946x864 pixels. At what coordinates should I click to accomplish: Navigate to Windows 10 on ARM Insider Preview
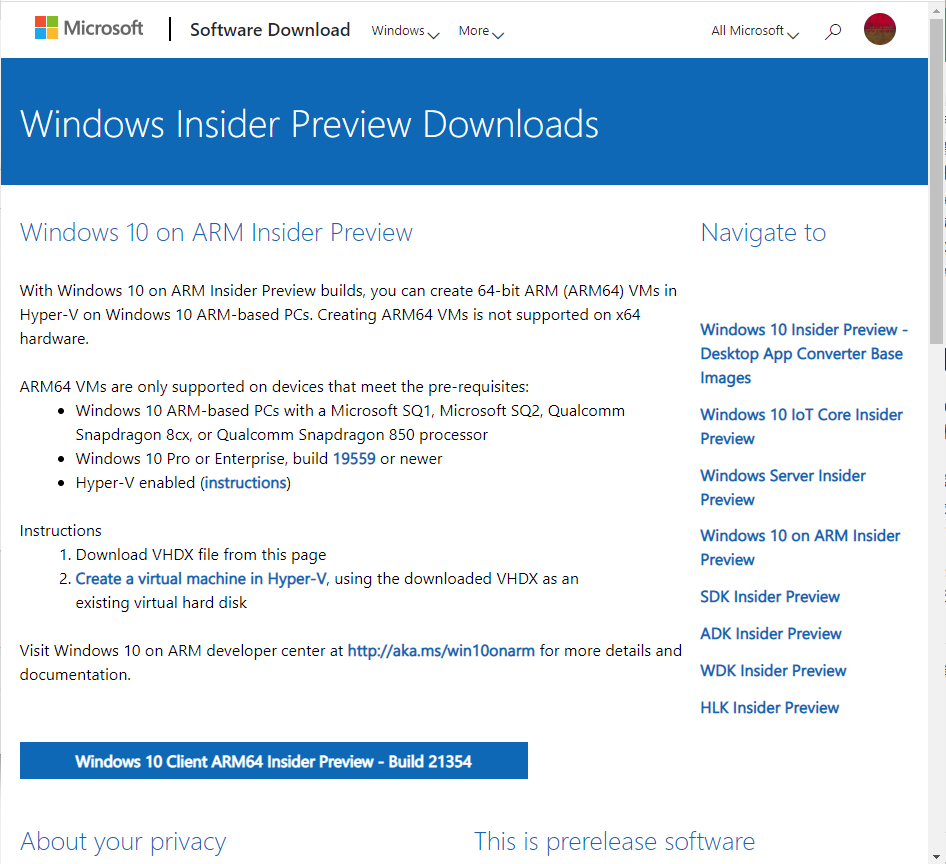click(x=800, y=547)
